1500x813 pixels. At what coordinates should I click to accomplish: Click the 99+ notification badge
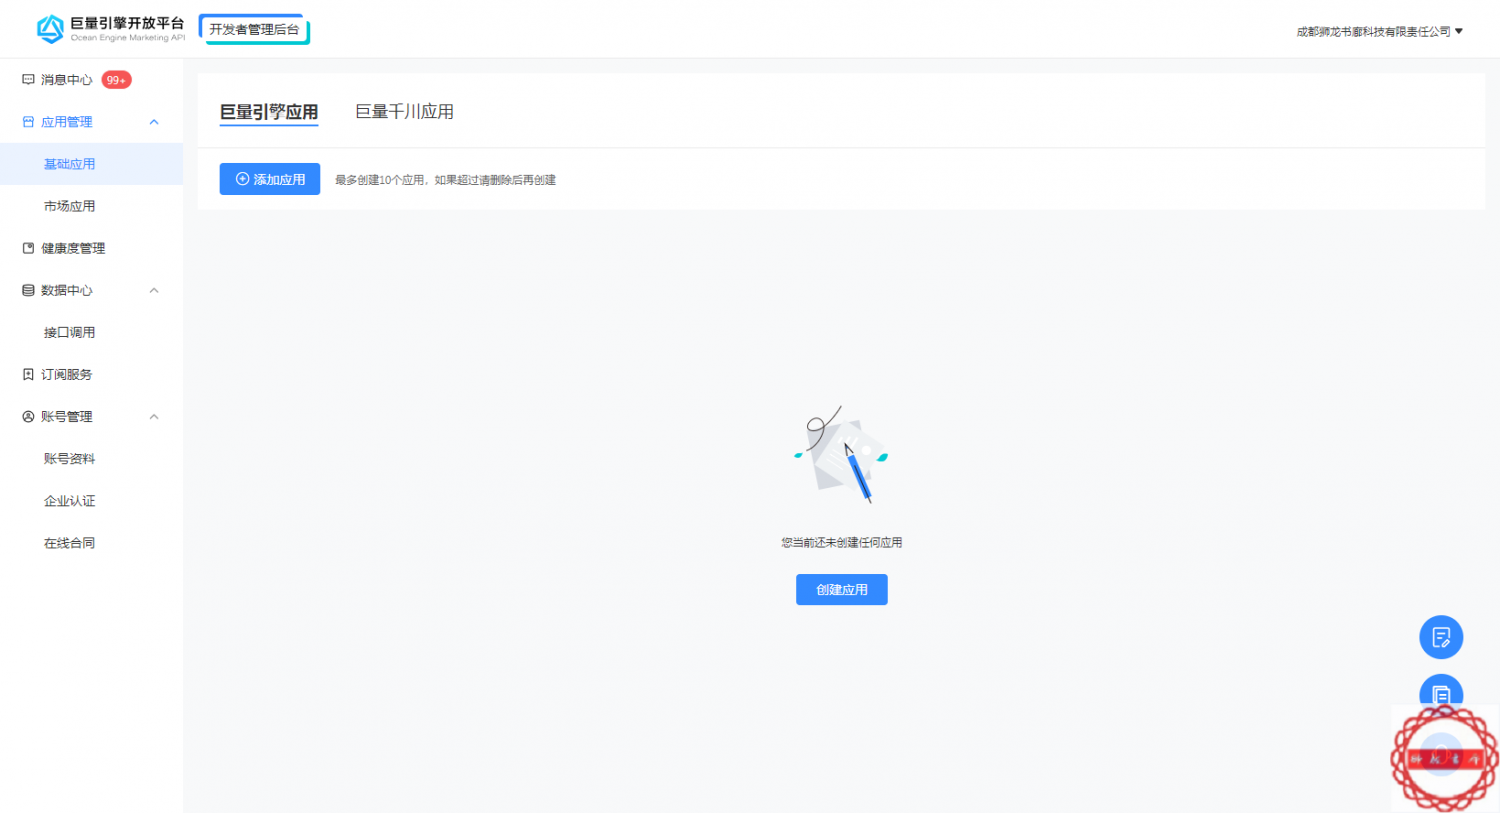116,80
